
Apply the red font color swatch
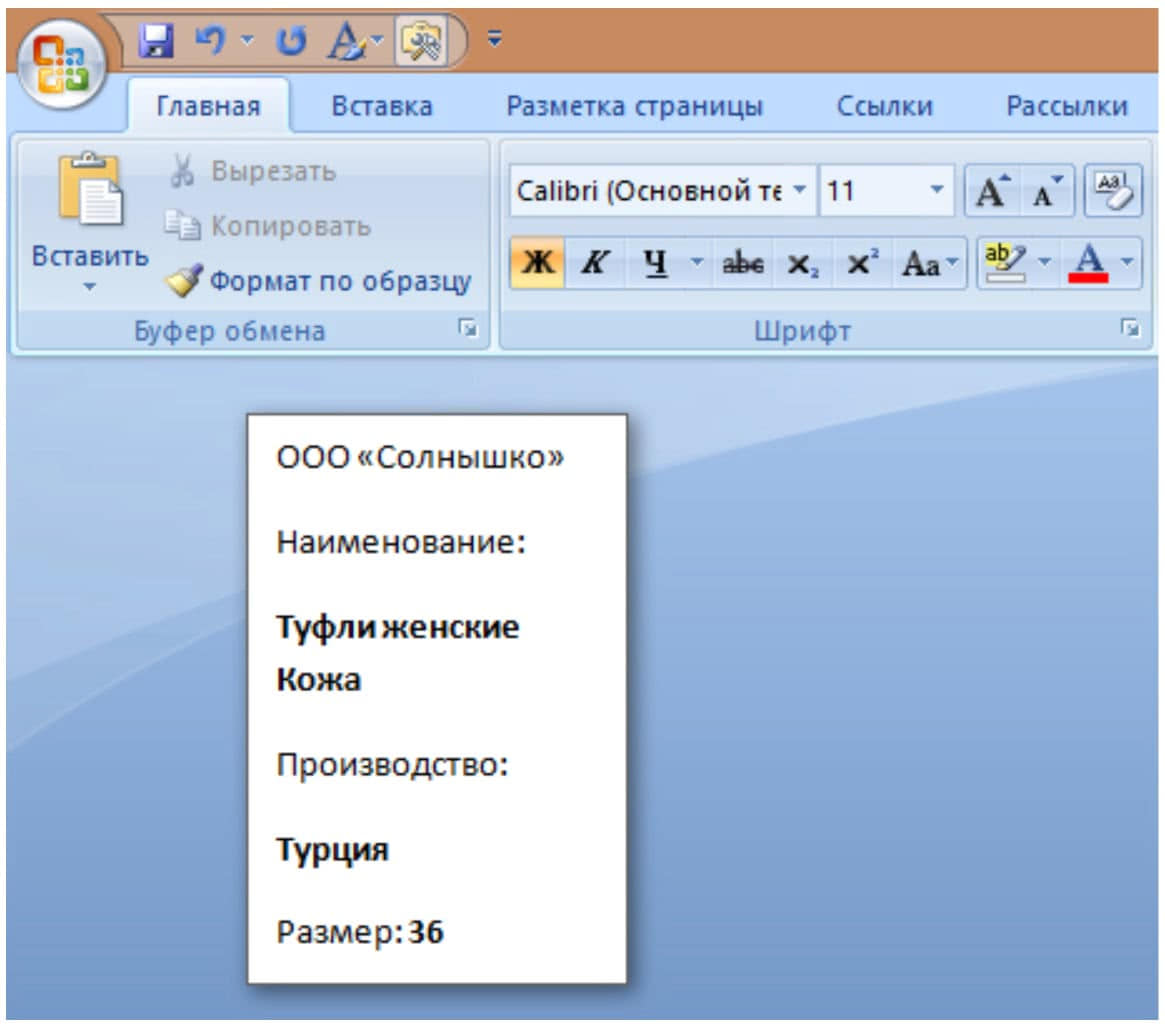coord(1088,263)
